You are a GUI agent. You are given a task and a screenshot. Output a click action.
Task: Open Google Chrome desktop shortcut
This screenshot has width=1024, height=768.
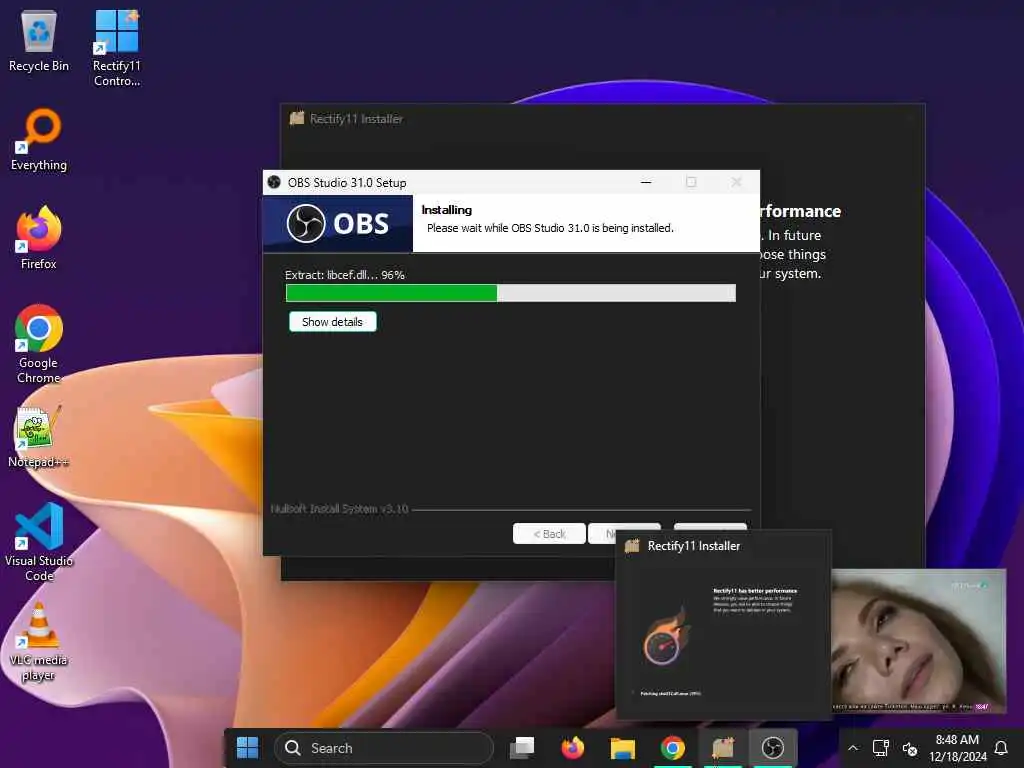pyautogui.click(x=39, y=344)
